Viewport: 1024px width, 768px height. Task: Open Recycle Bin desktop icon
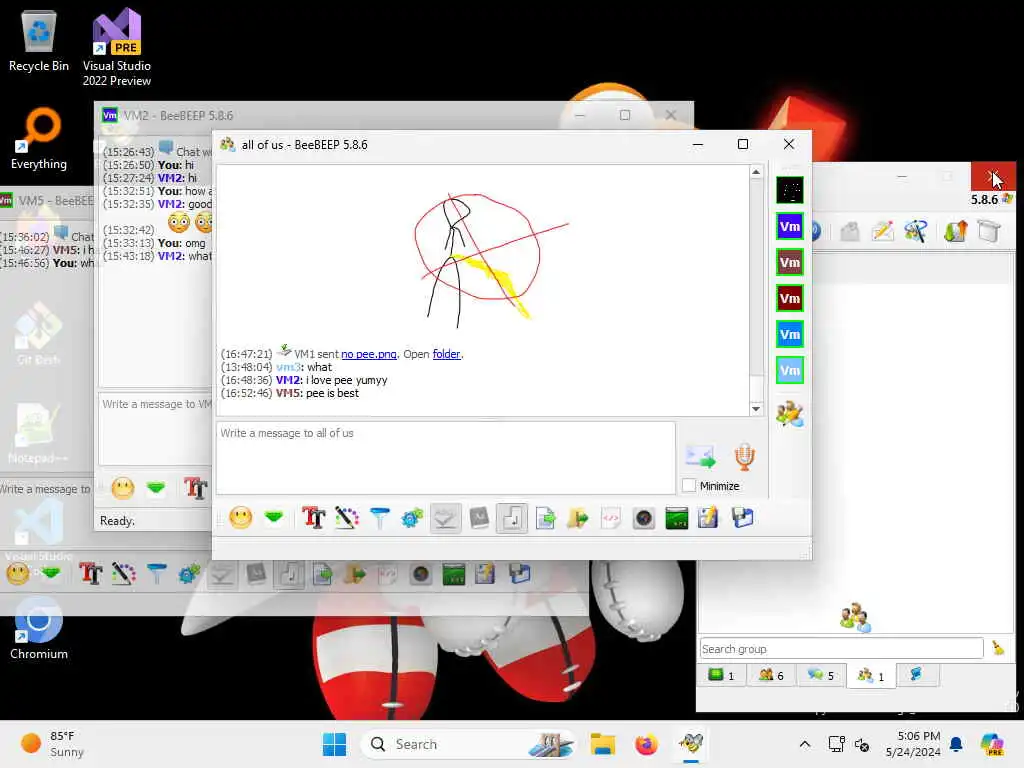(39, 42)
